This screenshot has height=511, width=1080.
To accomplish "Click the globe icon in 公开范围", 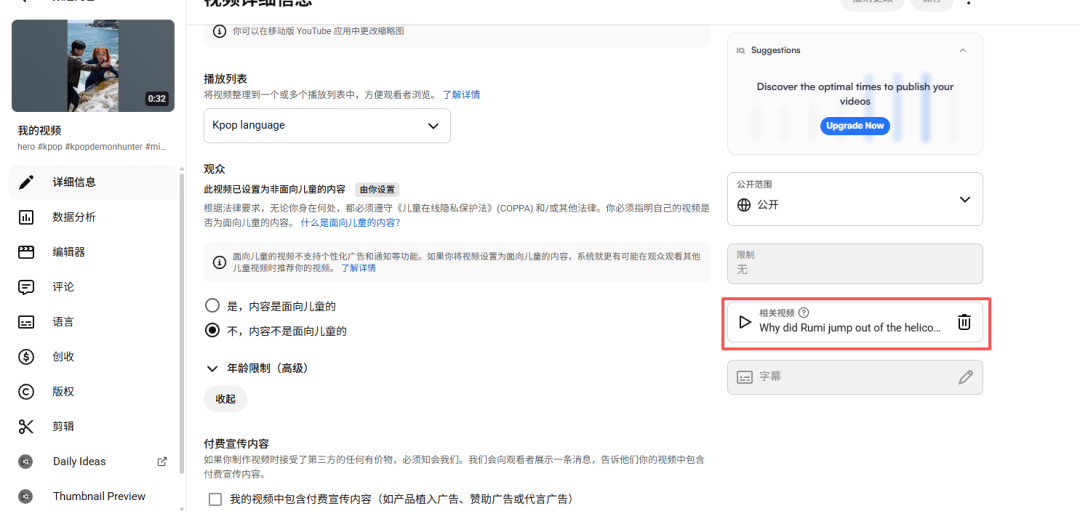I will [744, 205].
